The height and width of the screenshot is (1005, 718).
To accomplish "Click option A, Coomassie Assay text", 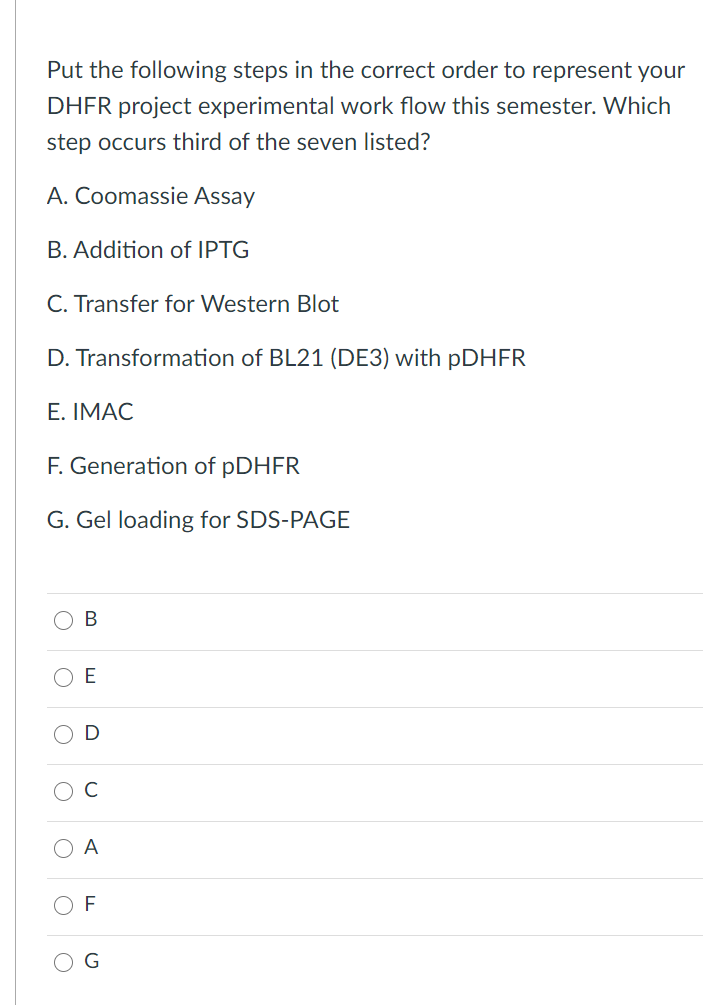I will [x=151, y=196].
